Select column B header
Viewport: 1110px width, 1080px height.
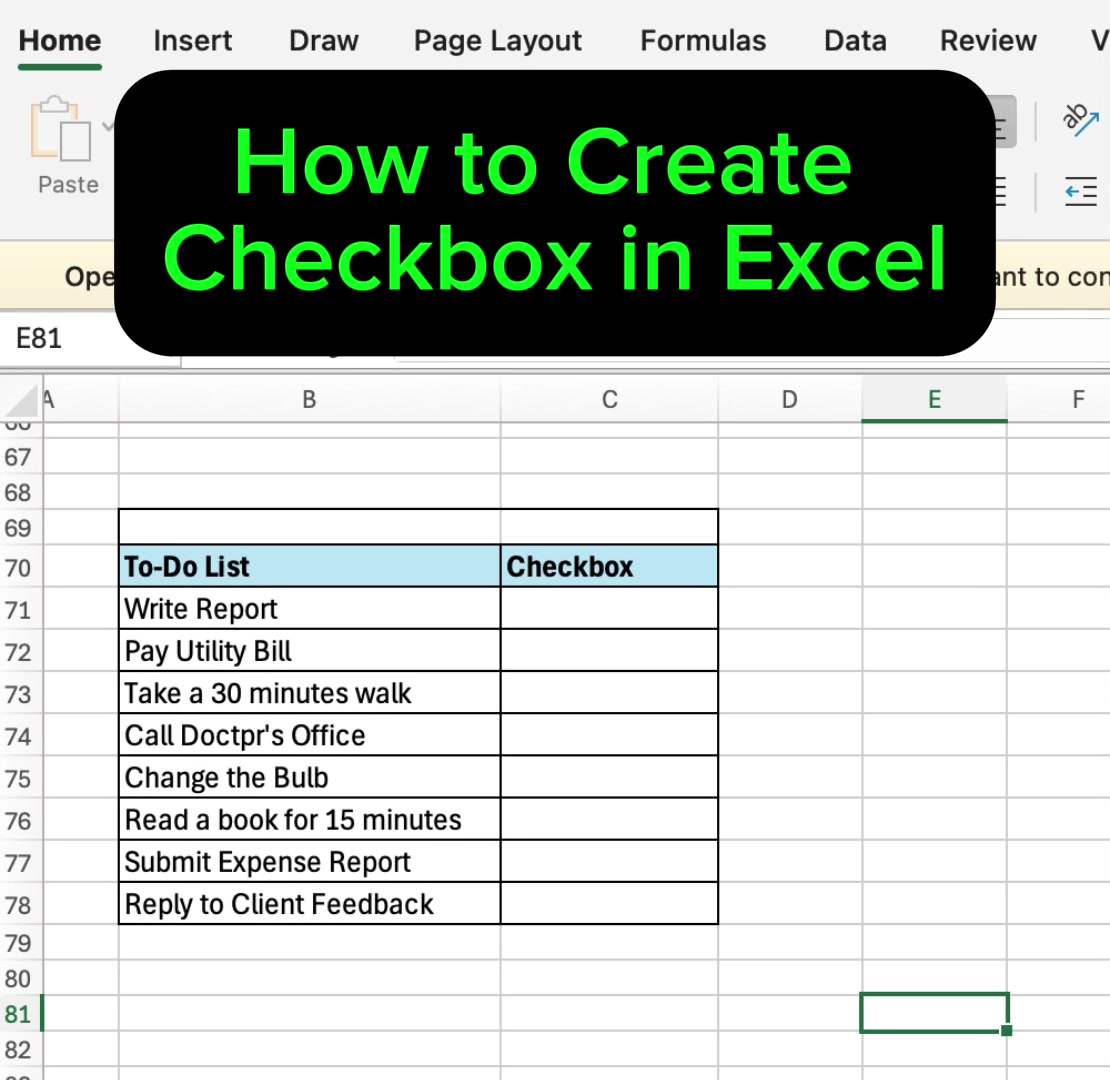(x=309, y=399)
